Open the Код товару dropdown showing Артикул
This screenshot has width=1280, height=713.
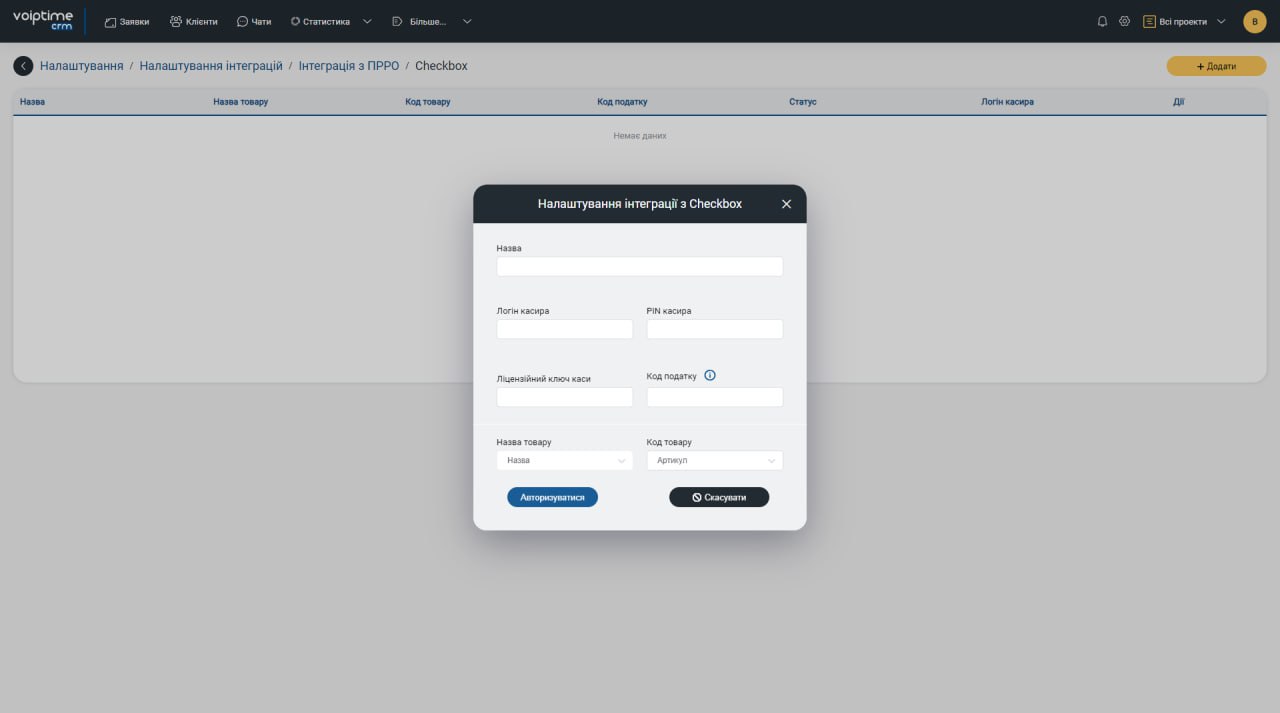pos(715,461)
